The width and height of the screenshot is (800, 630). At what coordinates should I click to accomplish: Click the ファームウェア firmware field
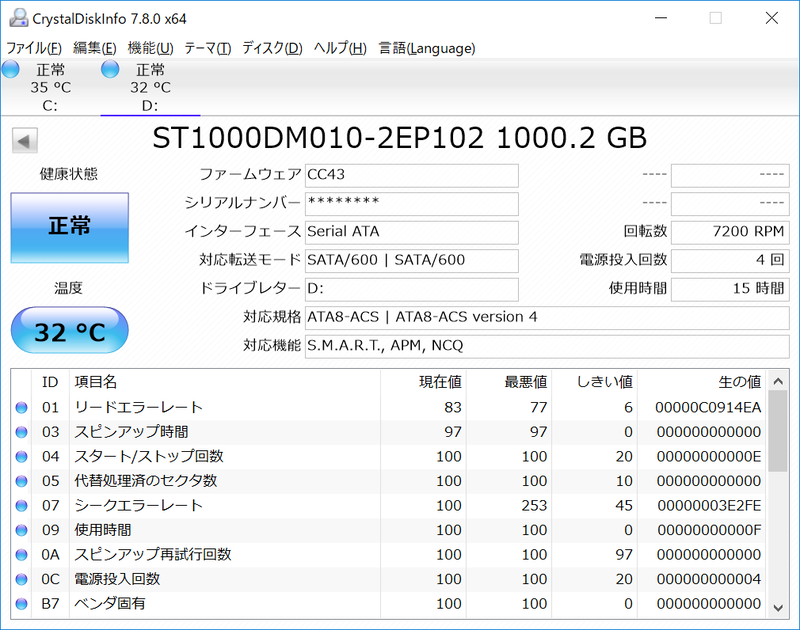coord(411,175)
